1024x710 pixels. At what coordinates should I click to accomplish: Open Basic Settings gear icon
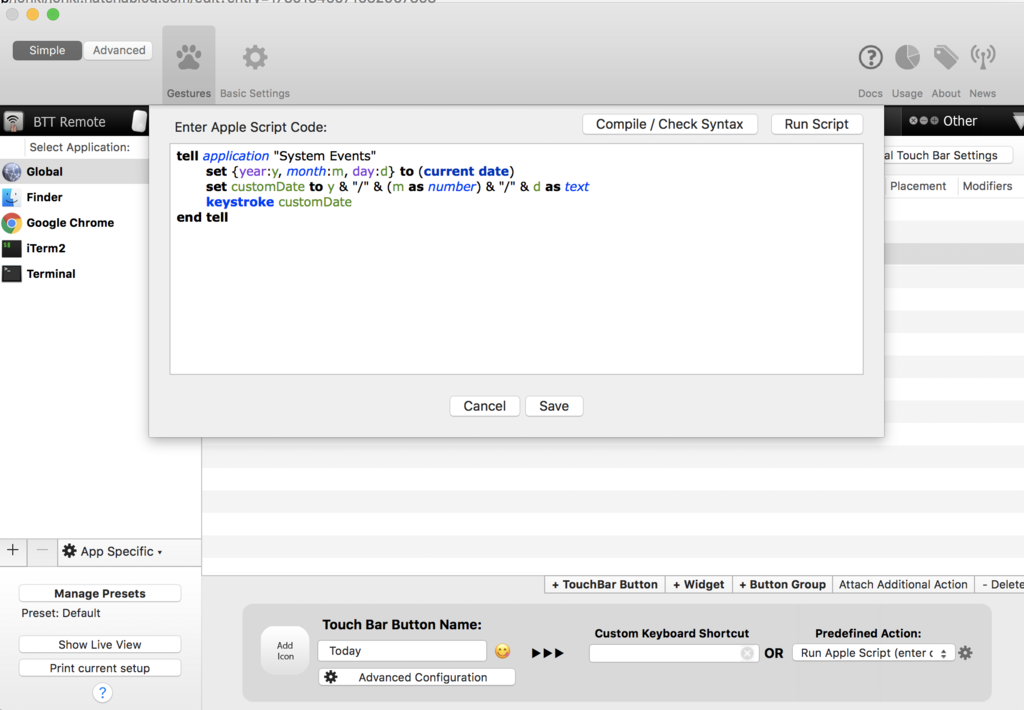[x=255, y=71]
